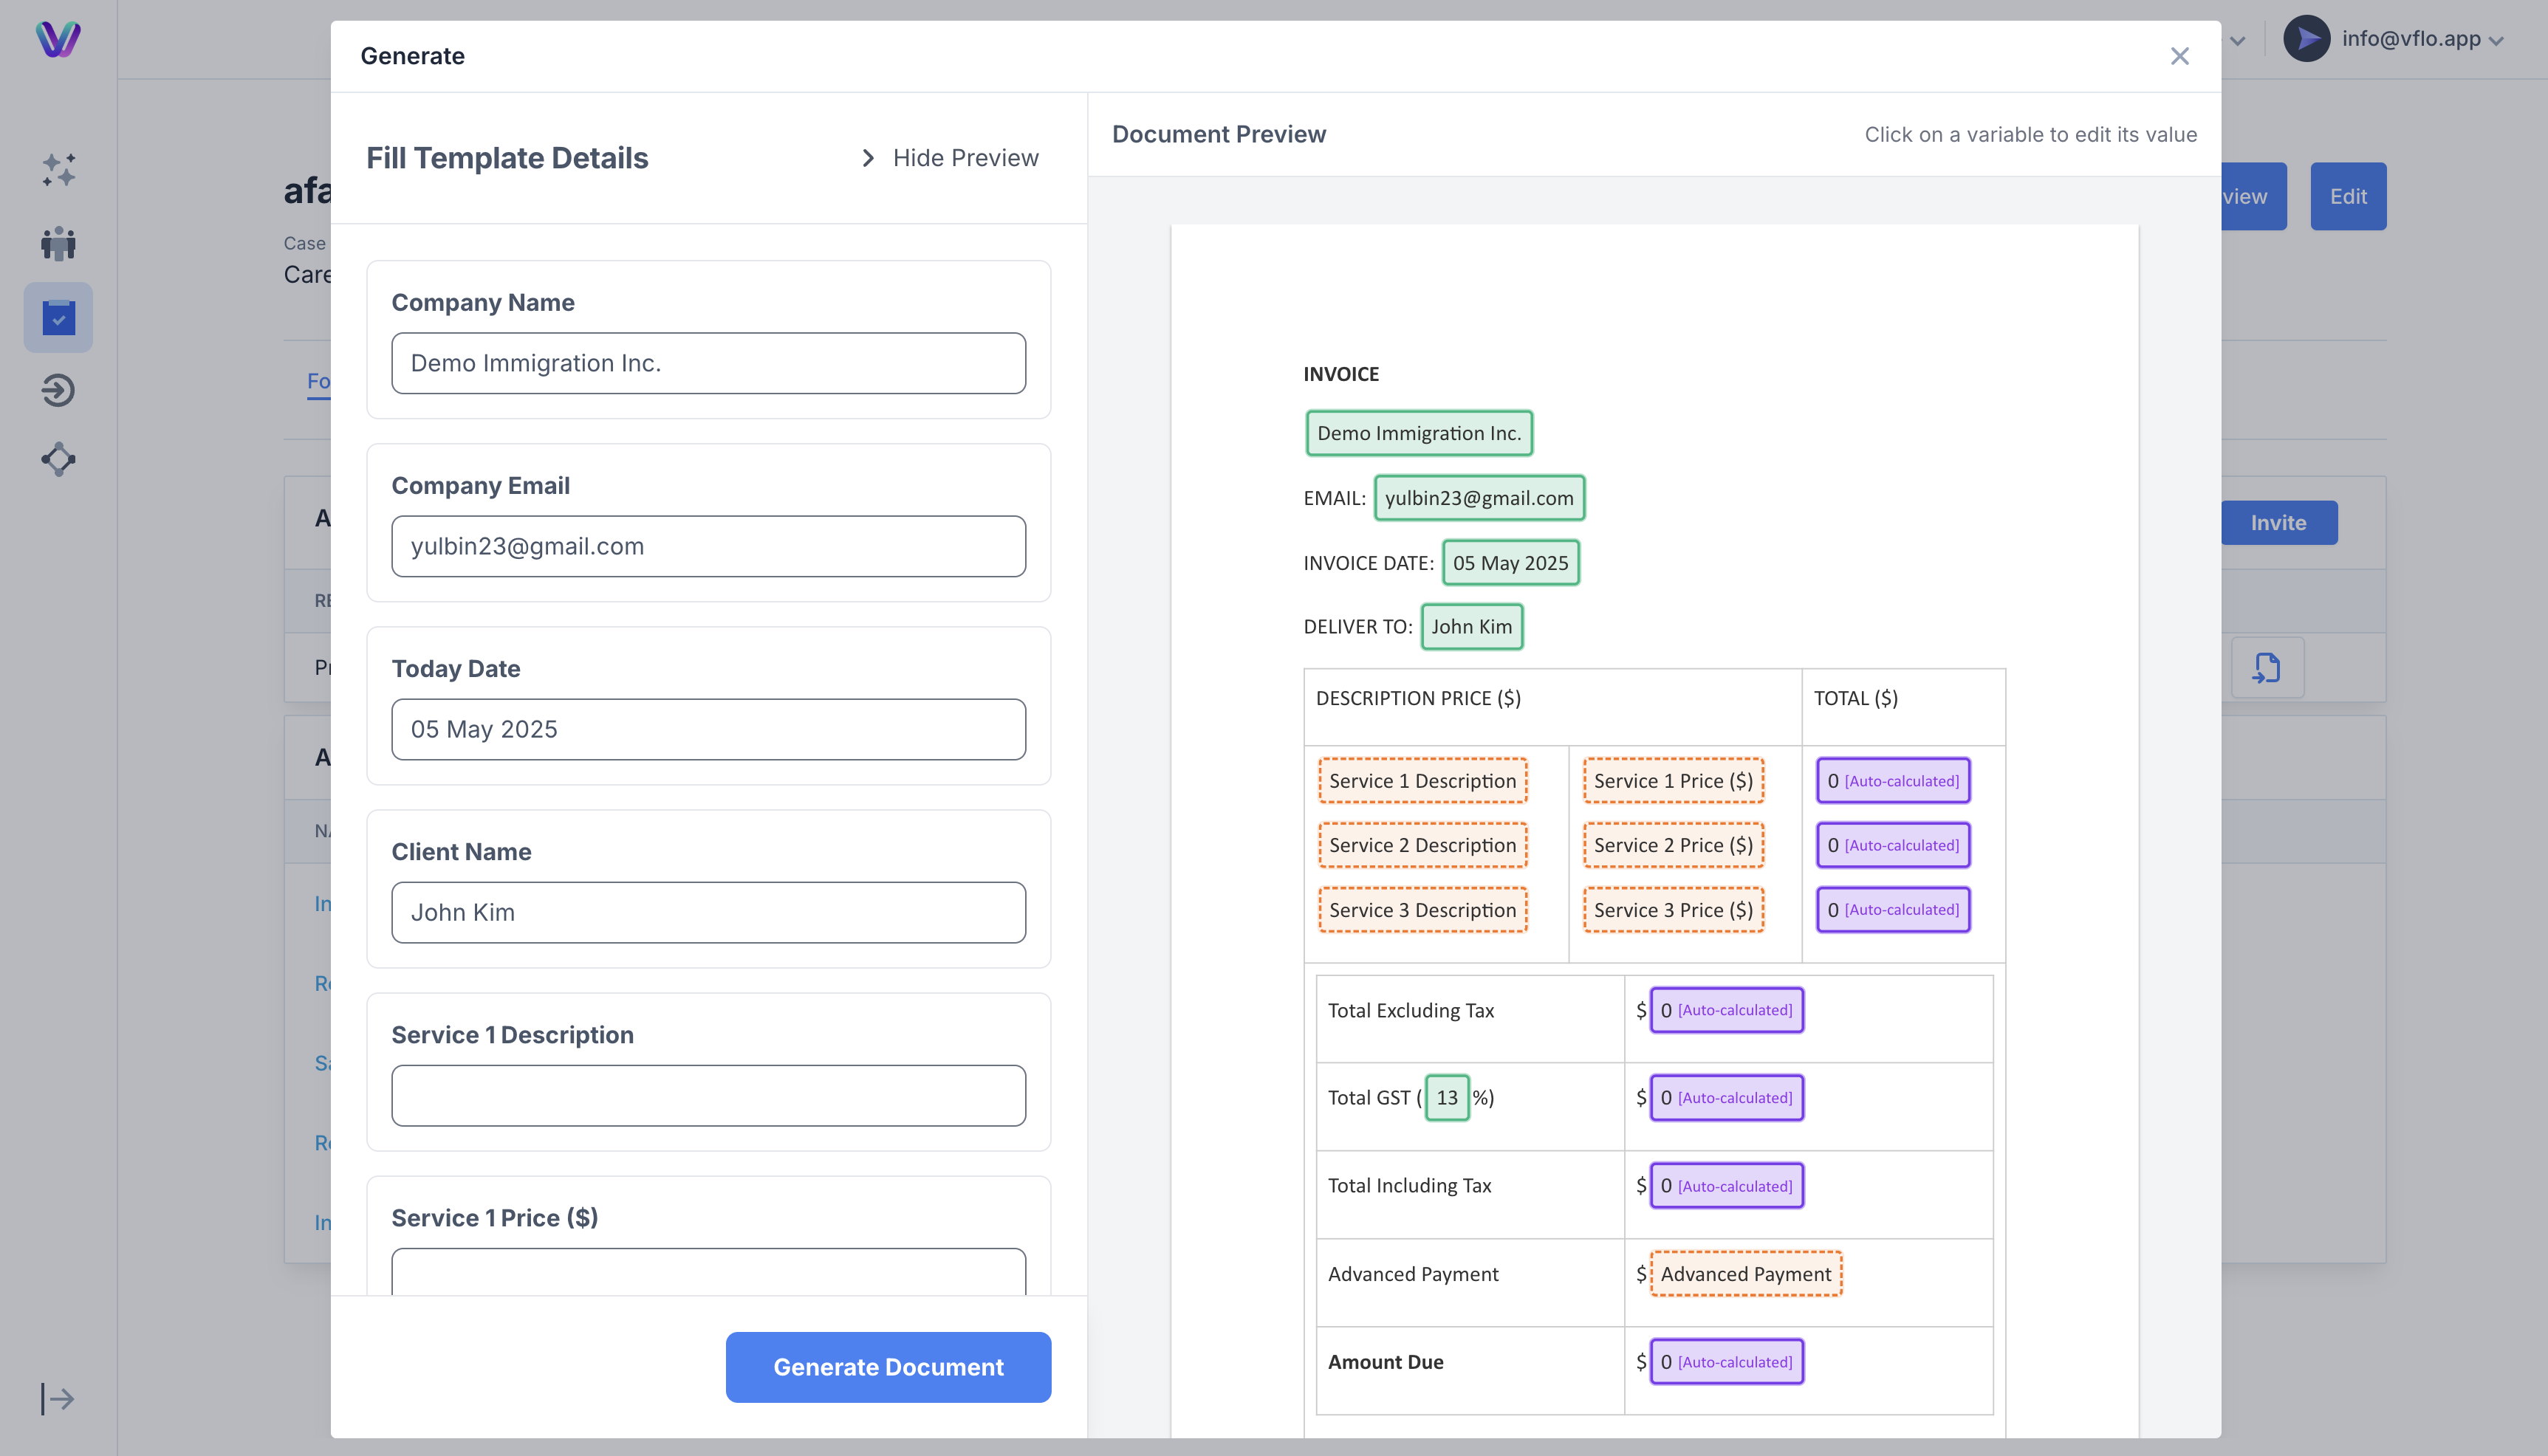The width and height of the screenshot is (2548, 1456).
Task: Expand sidebar with arrow icon at bottom
Action: pos(58,1398)
